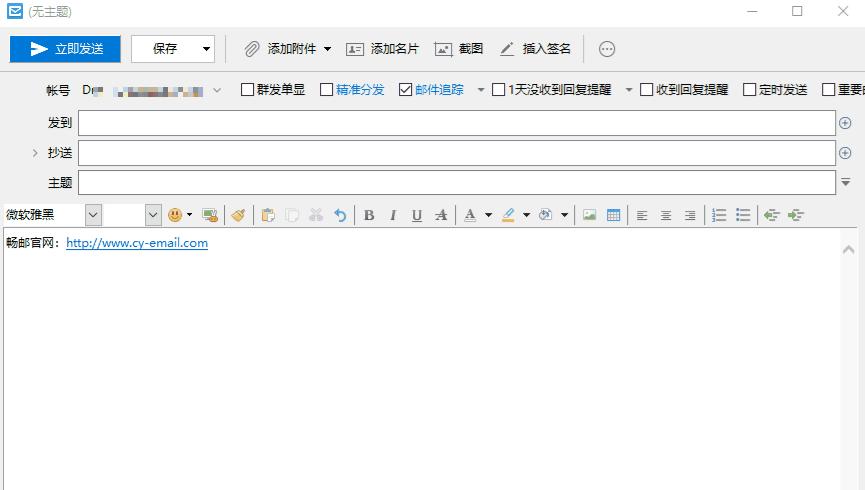Expand the 微软雅黑 font dropdown
Image resolution: width=865 pixels, height=490 pixels.
tap(93, 215)
